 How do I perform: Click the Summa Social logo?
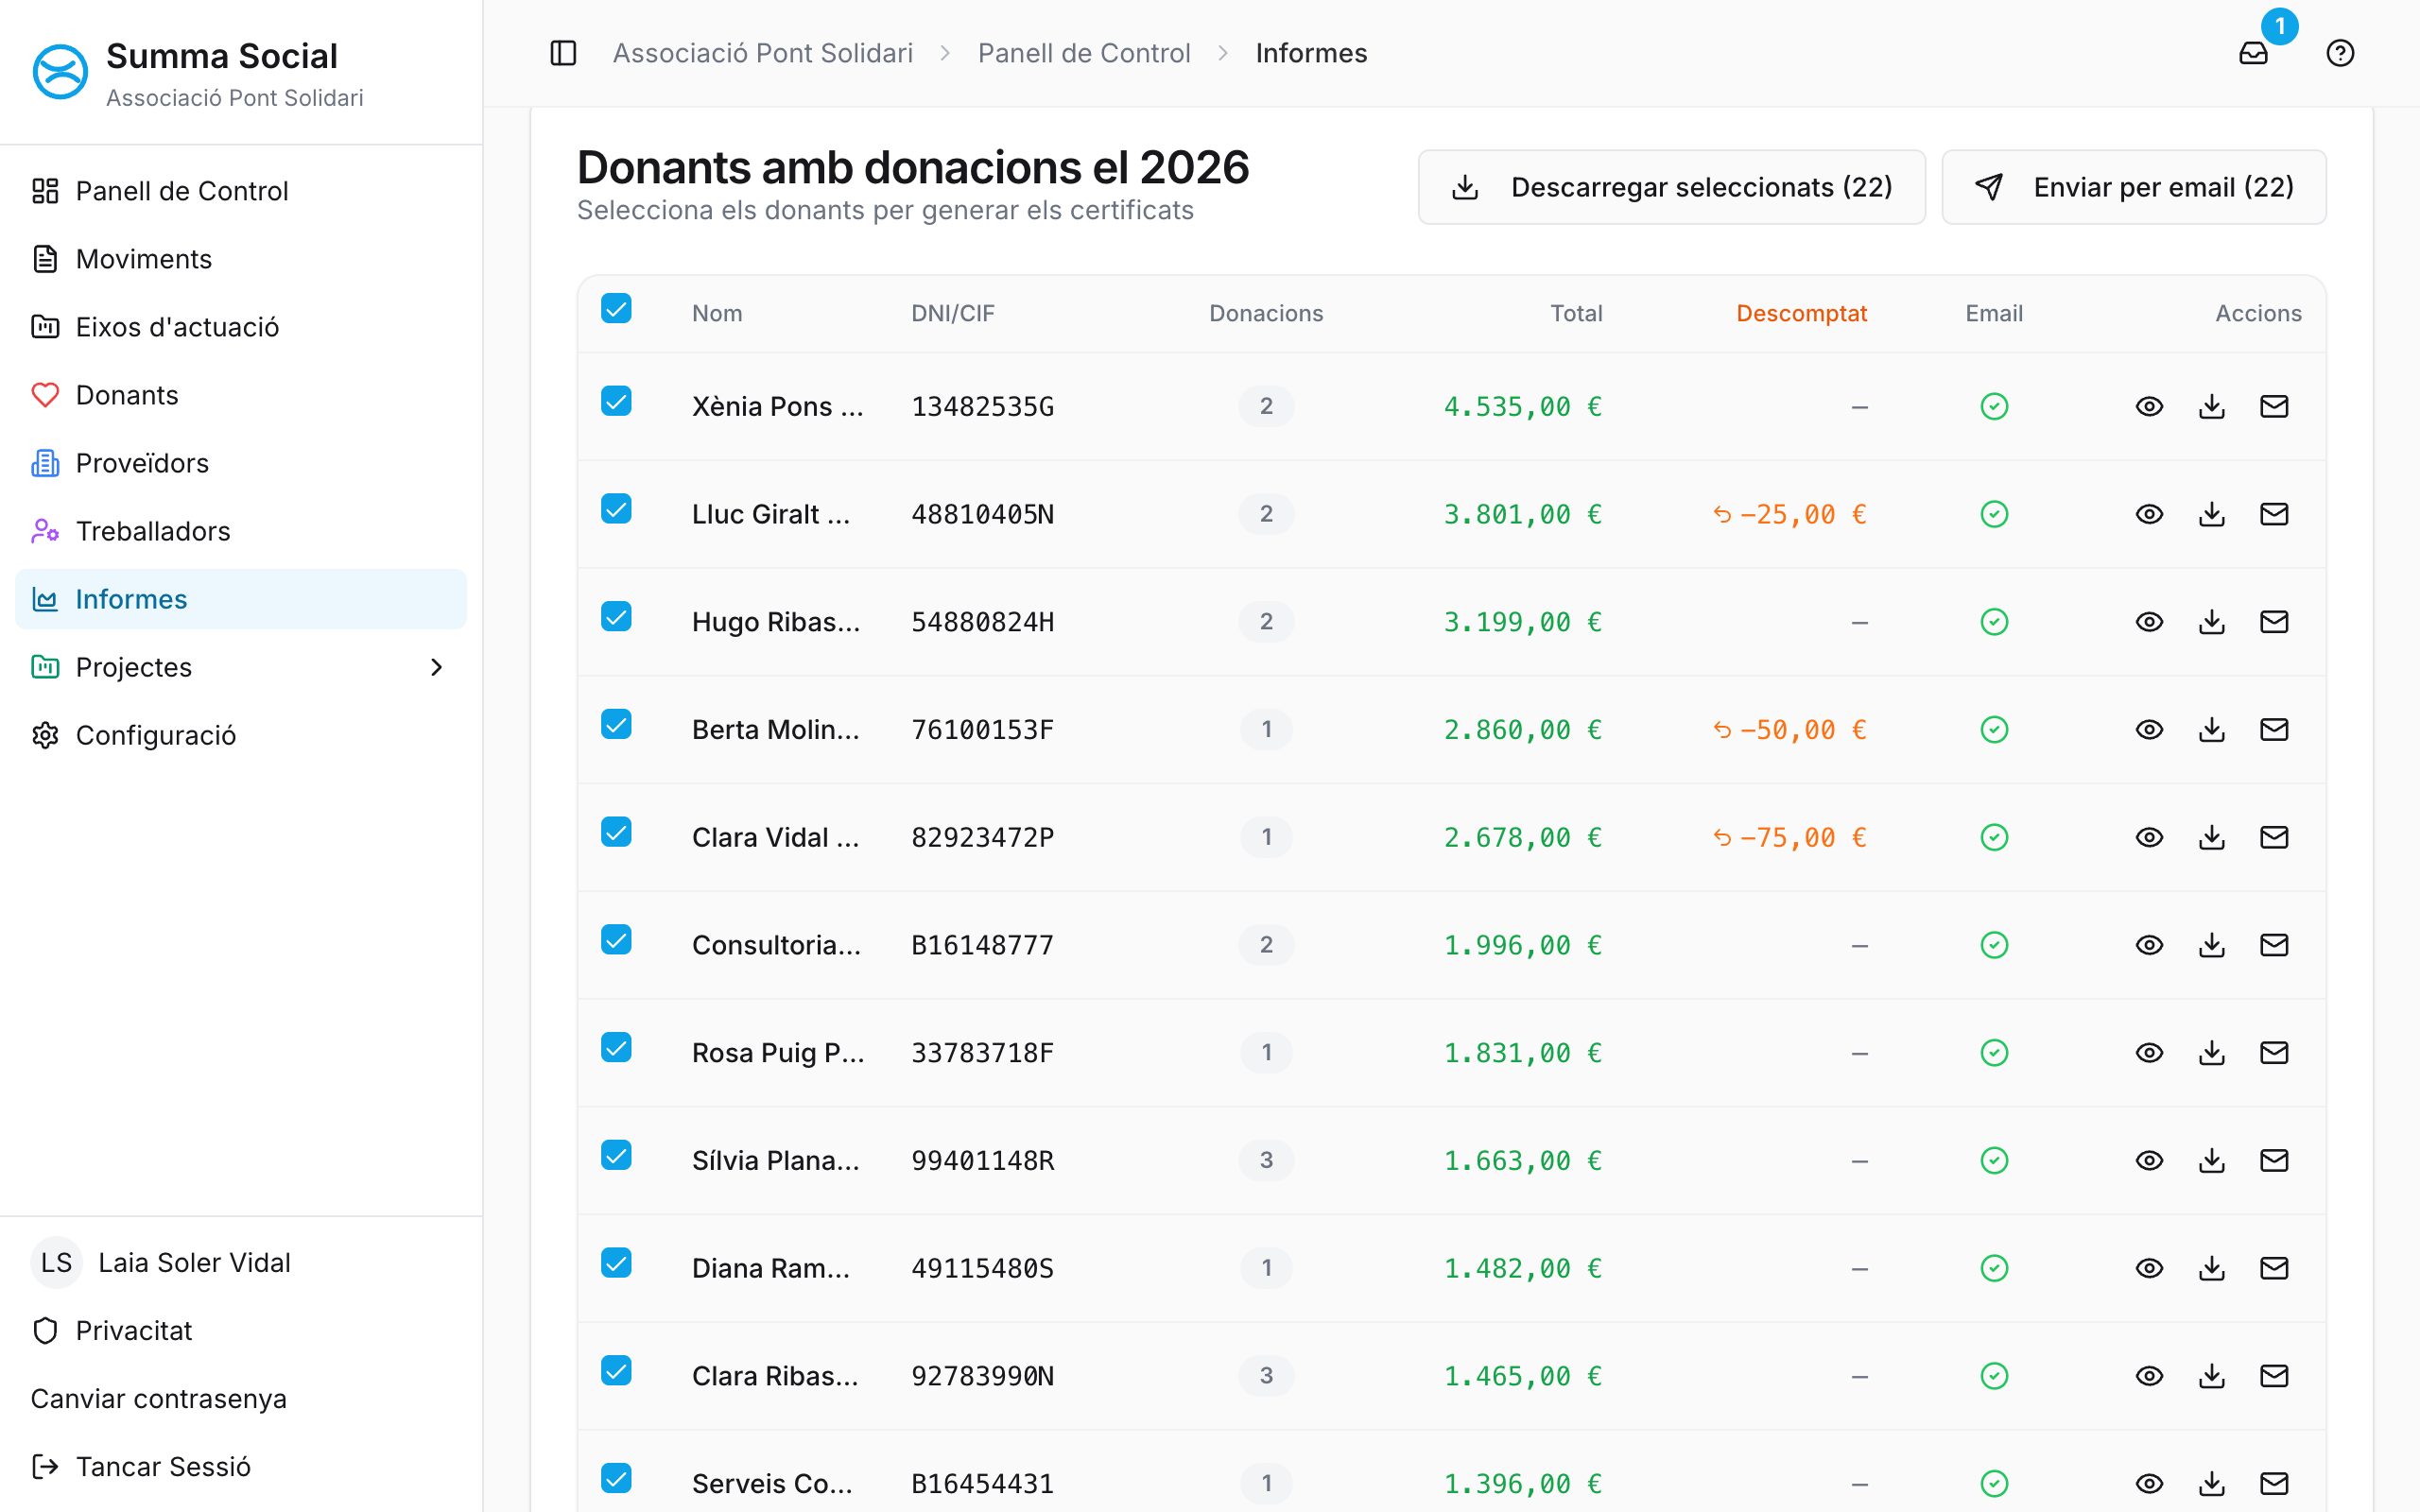[60, 72]
